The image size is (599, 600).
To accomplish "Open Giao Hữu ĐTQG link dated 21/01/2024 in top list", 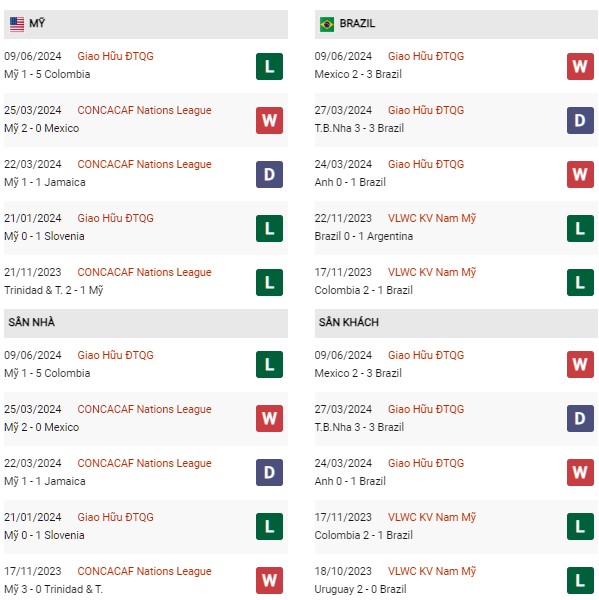I will click(115, 218).
